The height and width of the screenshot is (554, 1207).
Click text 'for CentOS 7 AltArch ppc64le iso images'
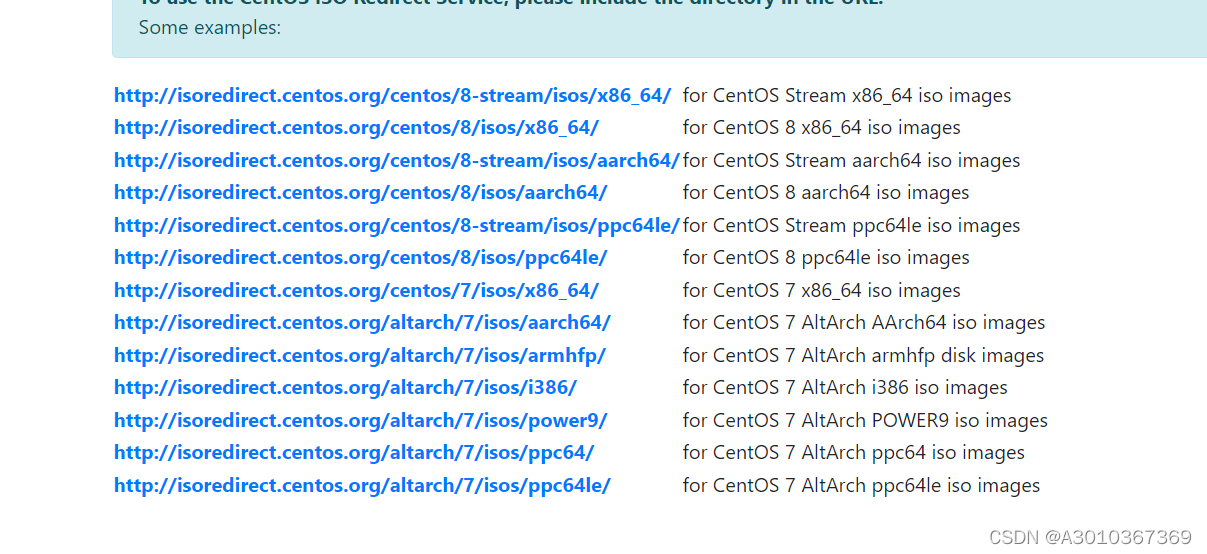click(x=862, y=486)
